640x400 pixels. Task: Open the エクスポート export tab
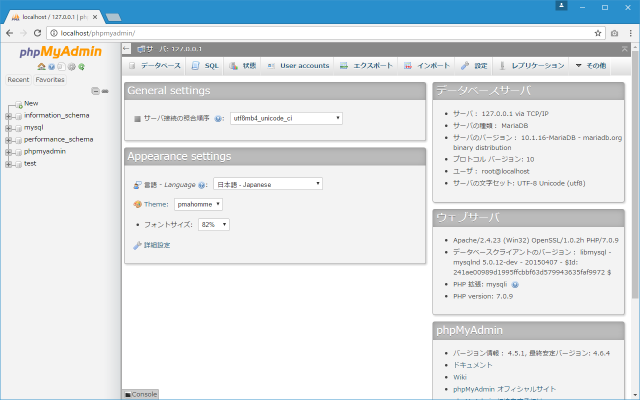pyautogui.click(x=366, y=66)
